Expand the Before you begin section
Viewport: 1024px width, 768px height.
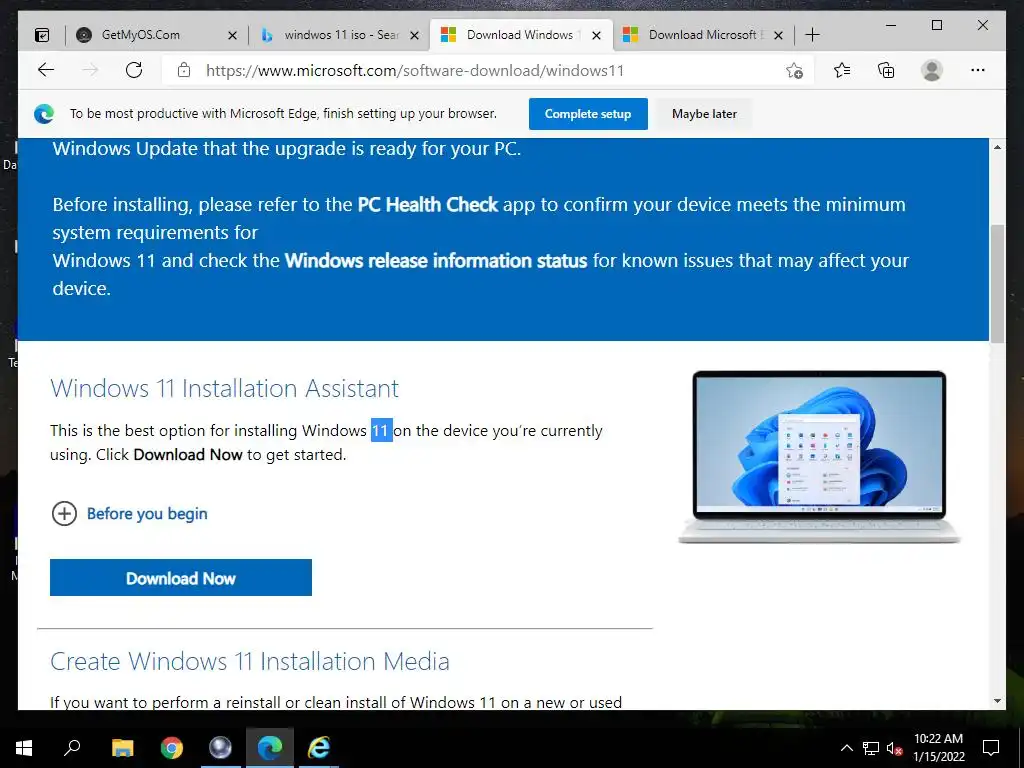(x=129, y=514)
